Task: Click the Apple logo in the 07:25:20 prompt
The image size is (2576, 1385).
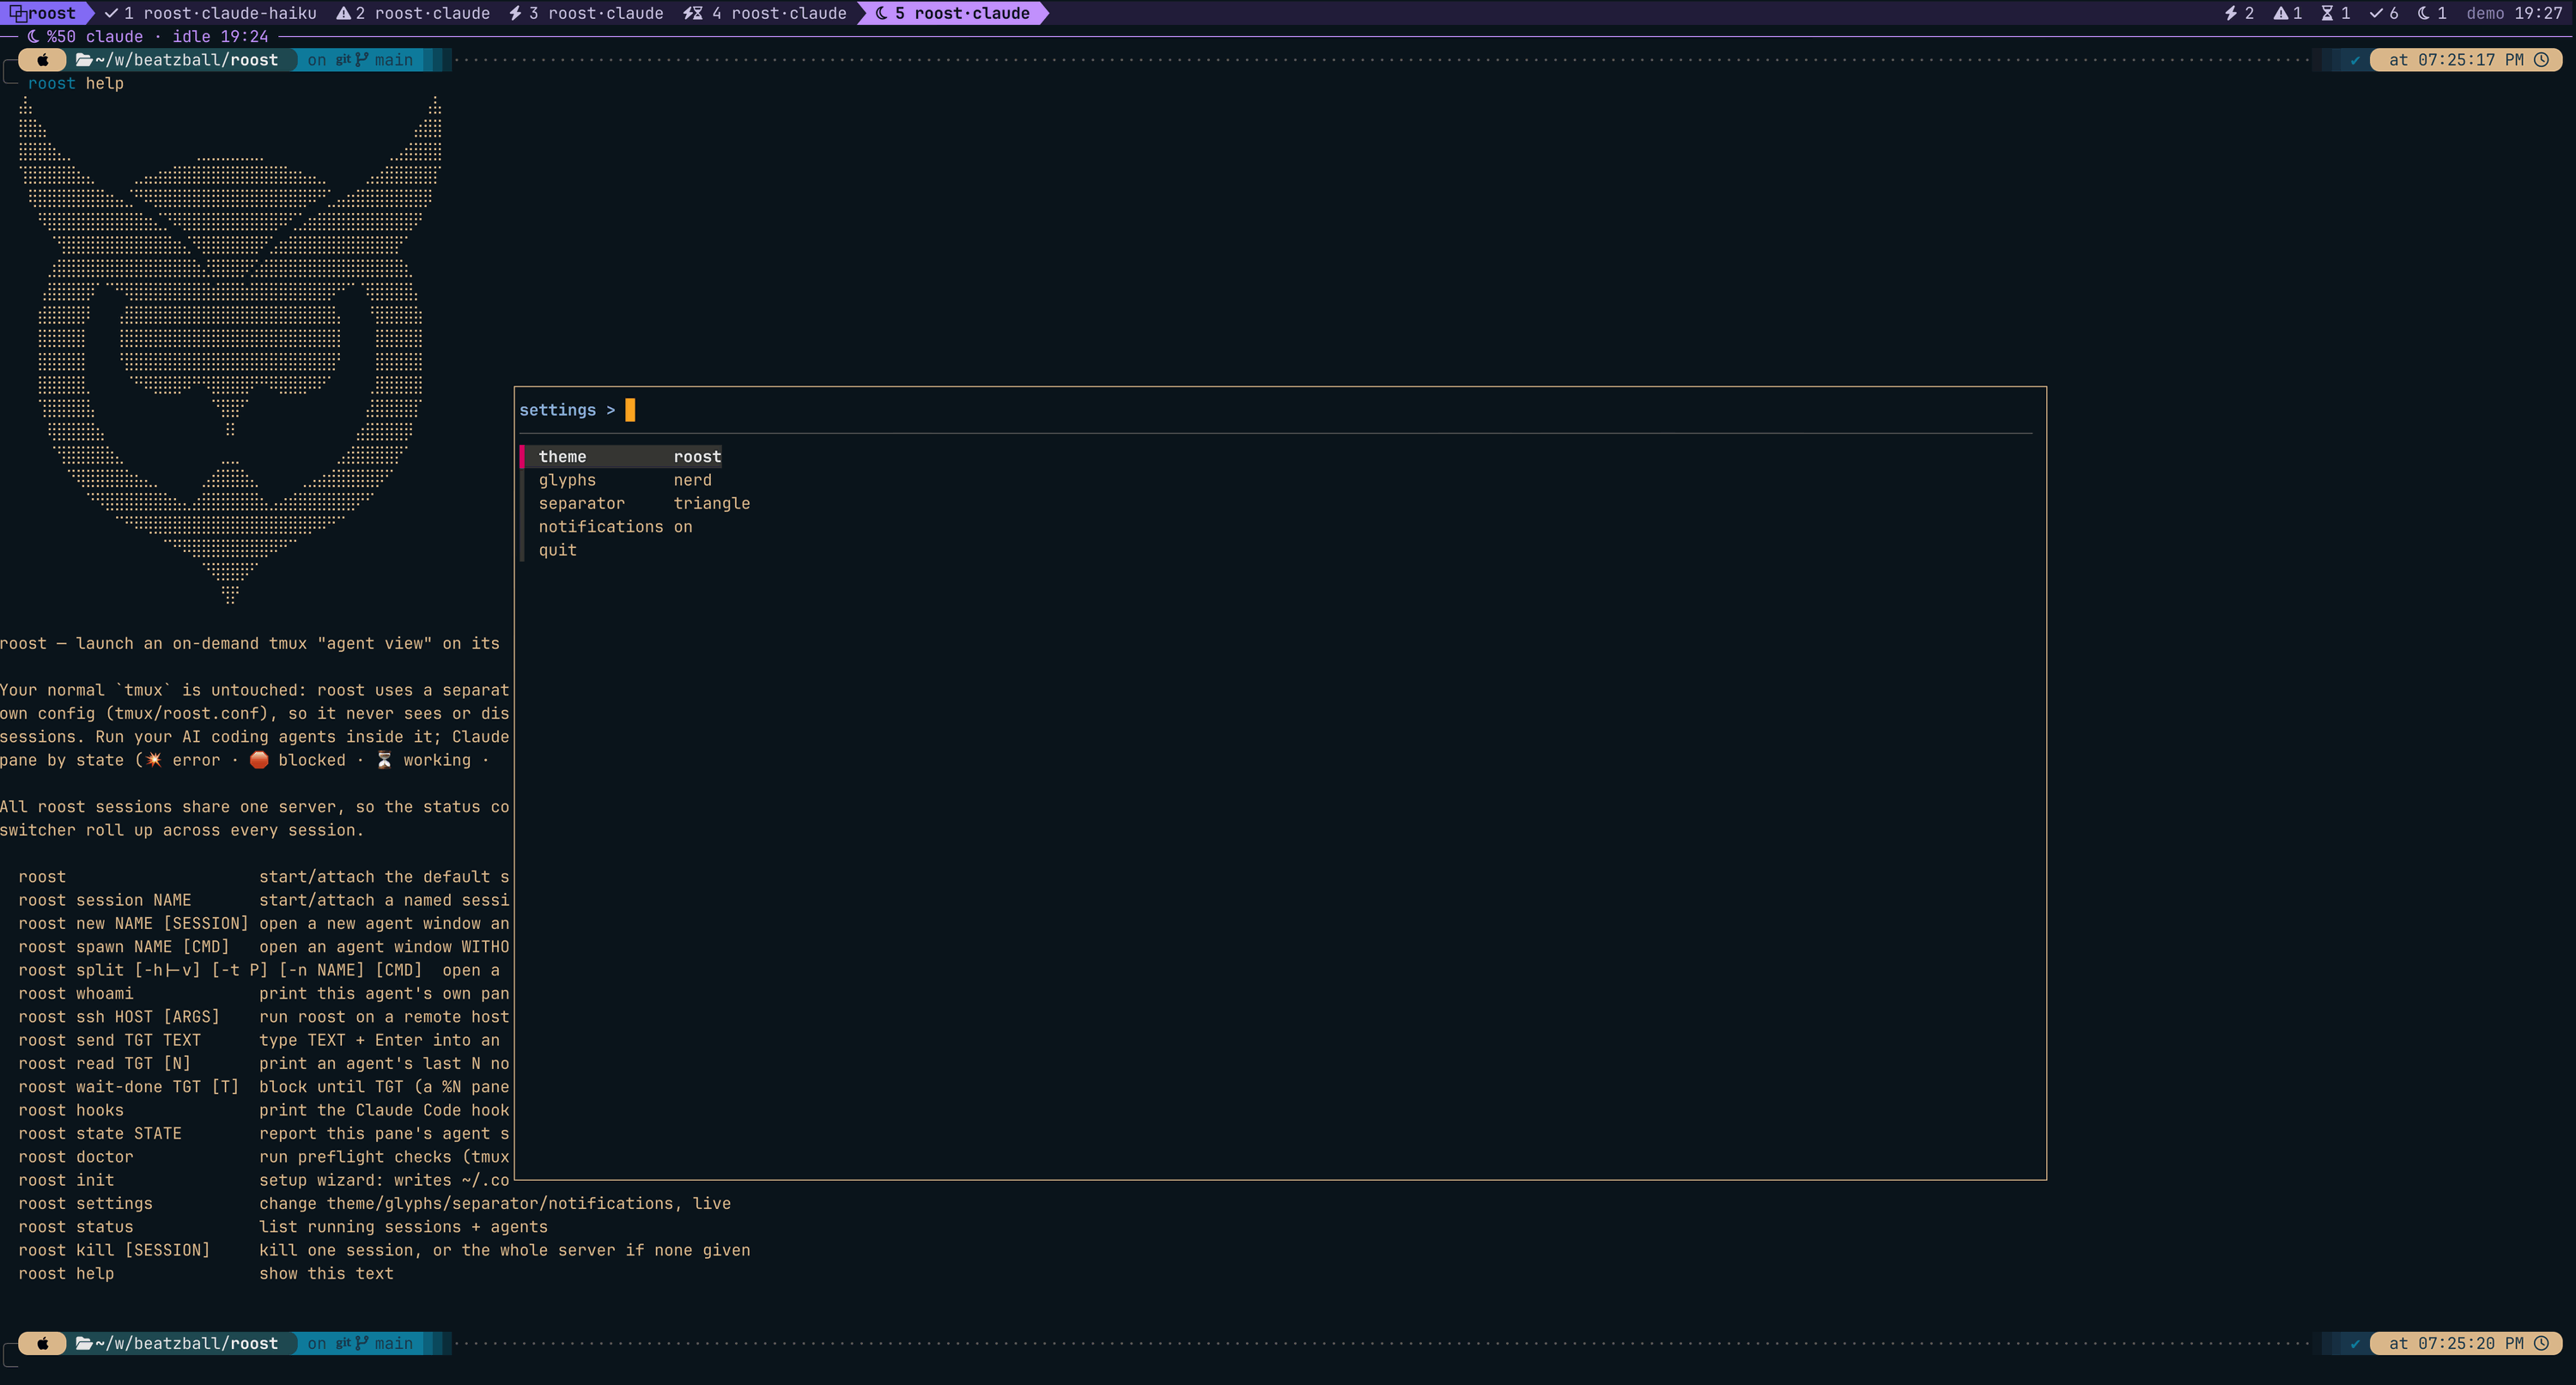Action: pyautogui.click(x=43, y=1343)
